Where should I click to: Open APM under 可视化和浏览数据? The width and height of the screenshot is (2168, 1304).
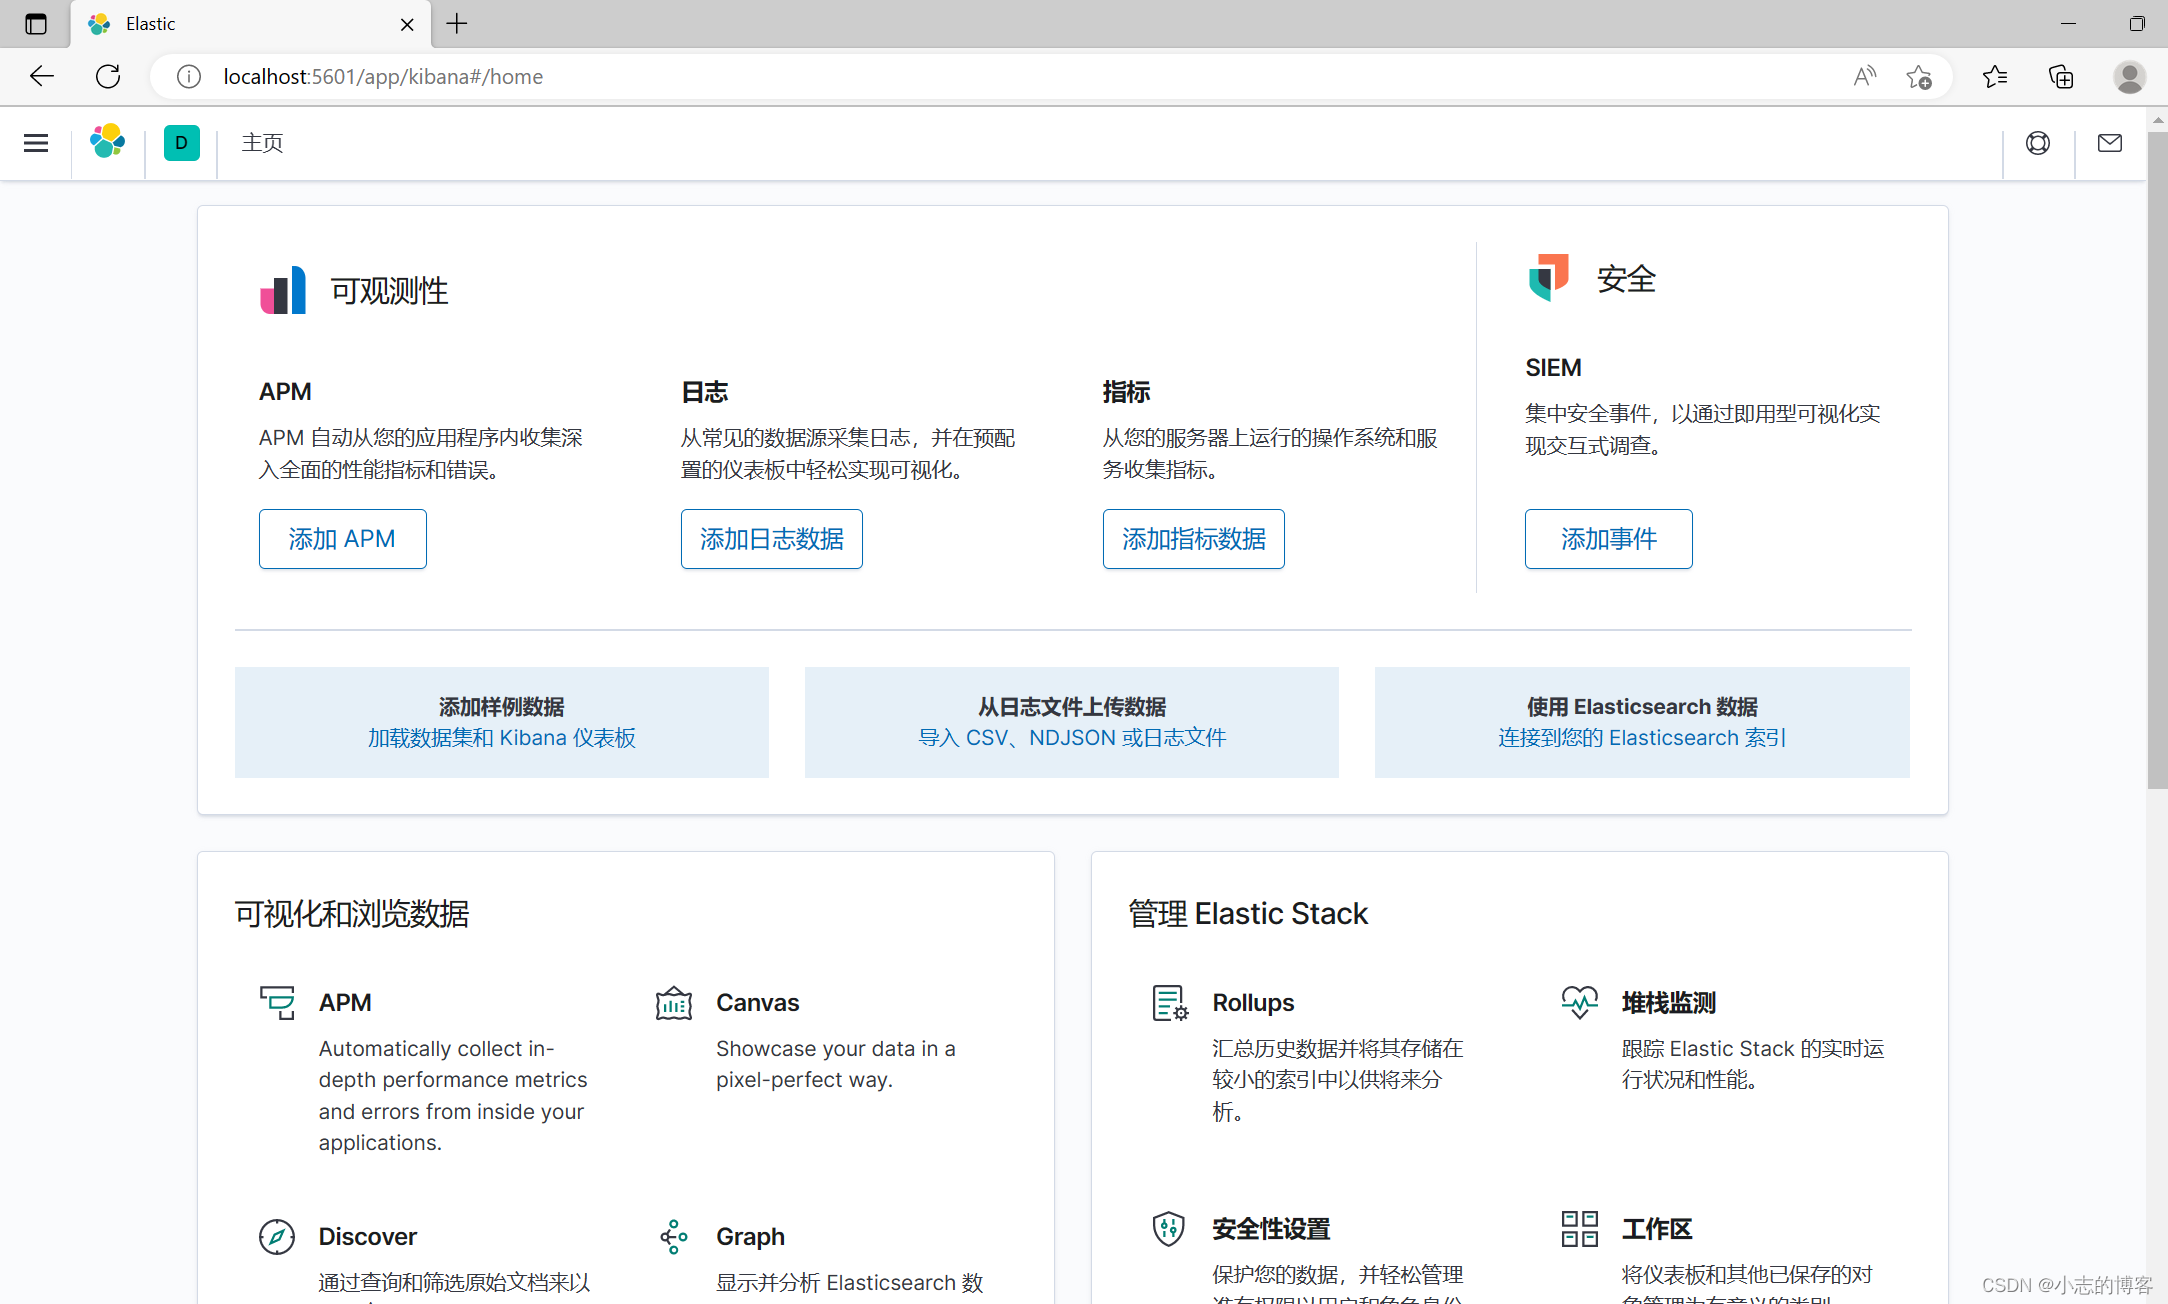[x=345, y=1003]
